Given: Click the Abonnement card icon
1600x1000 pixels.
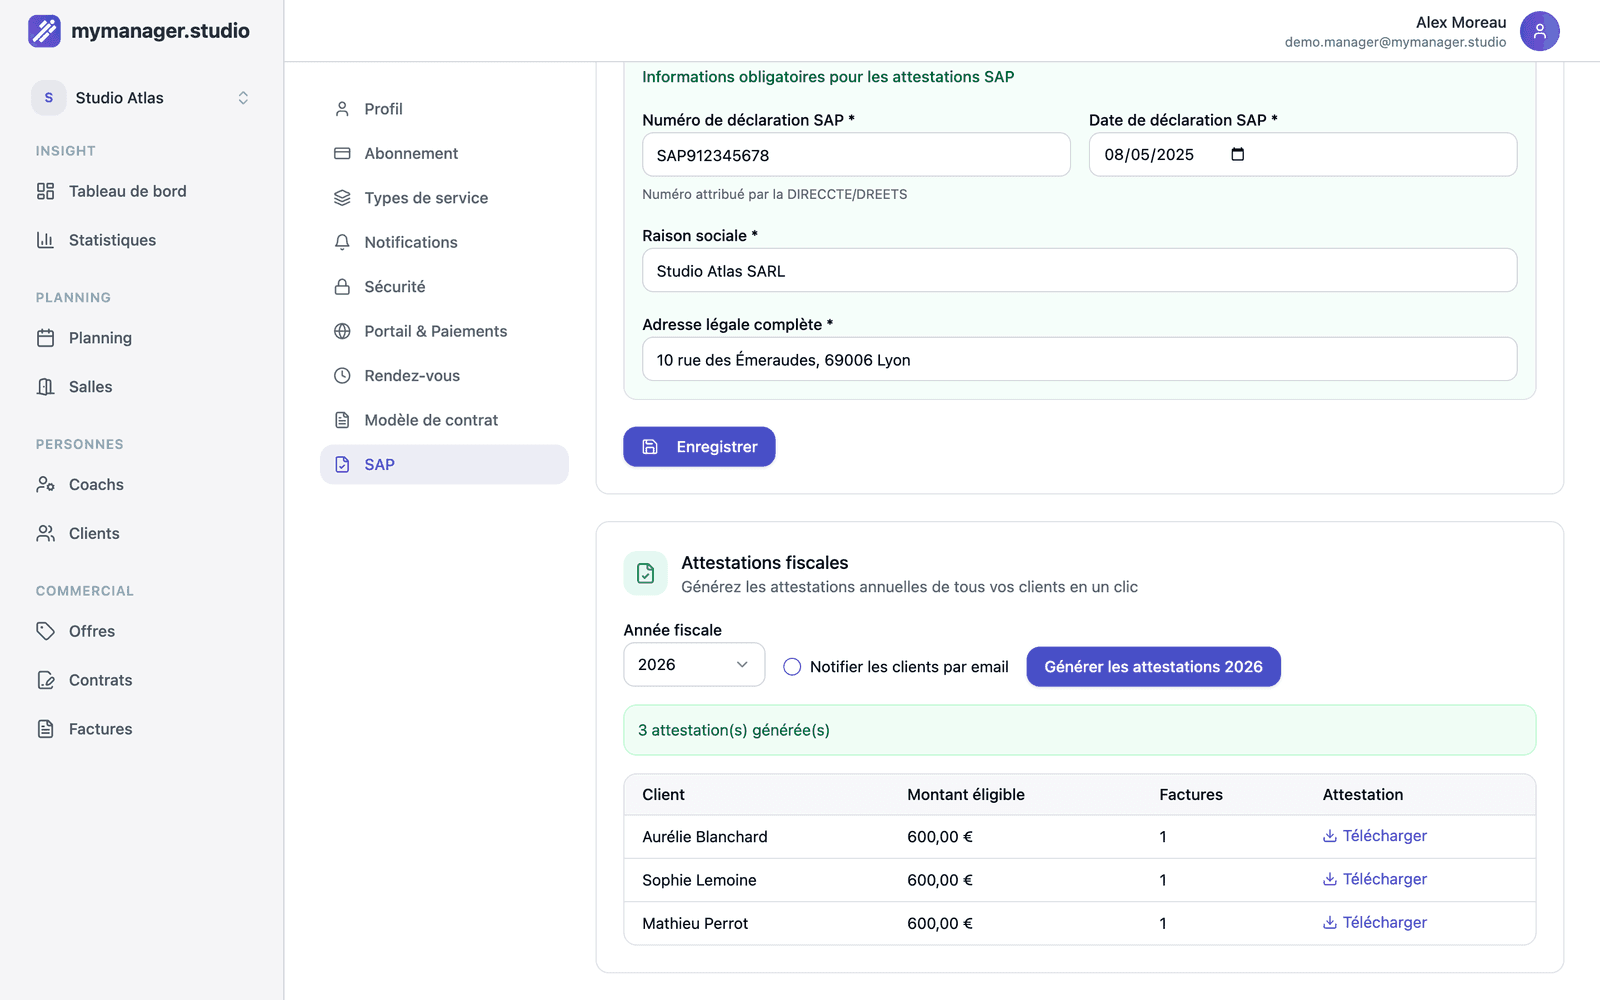Looking at the screenshot, I should (x=342, y=153).
